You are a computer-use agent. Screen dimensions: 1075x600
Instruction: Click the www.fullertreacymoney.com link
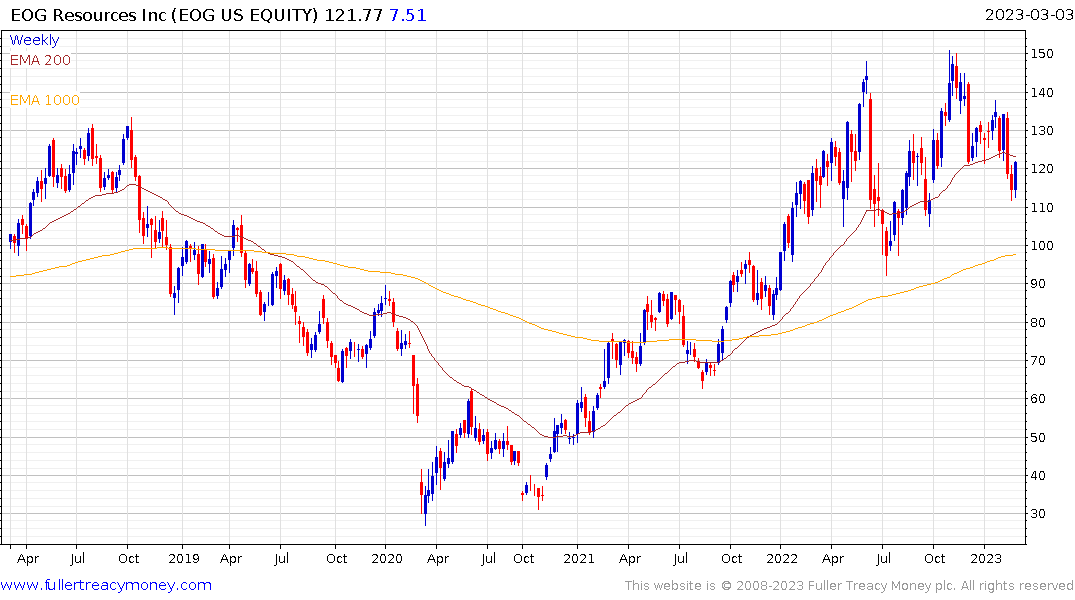click(x=106, y=585)
